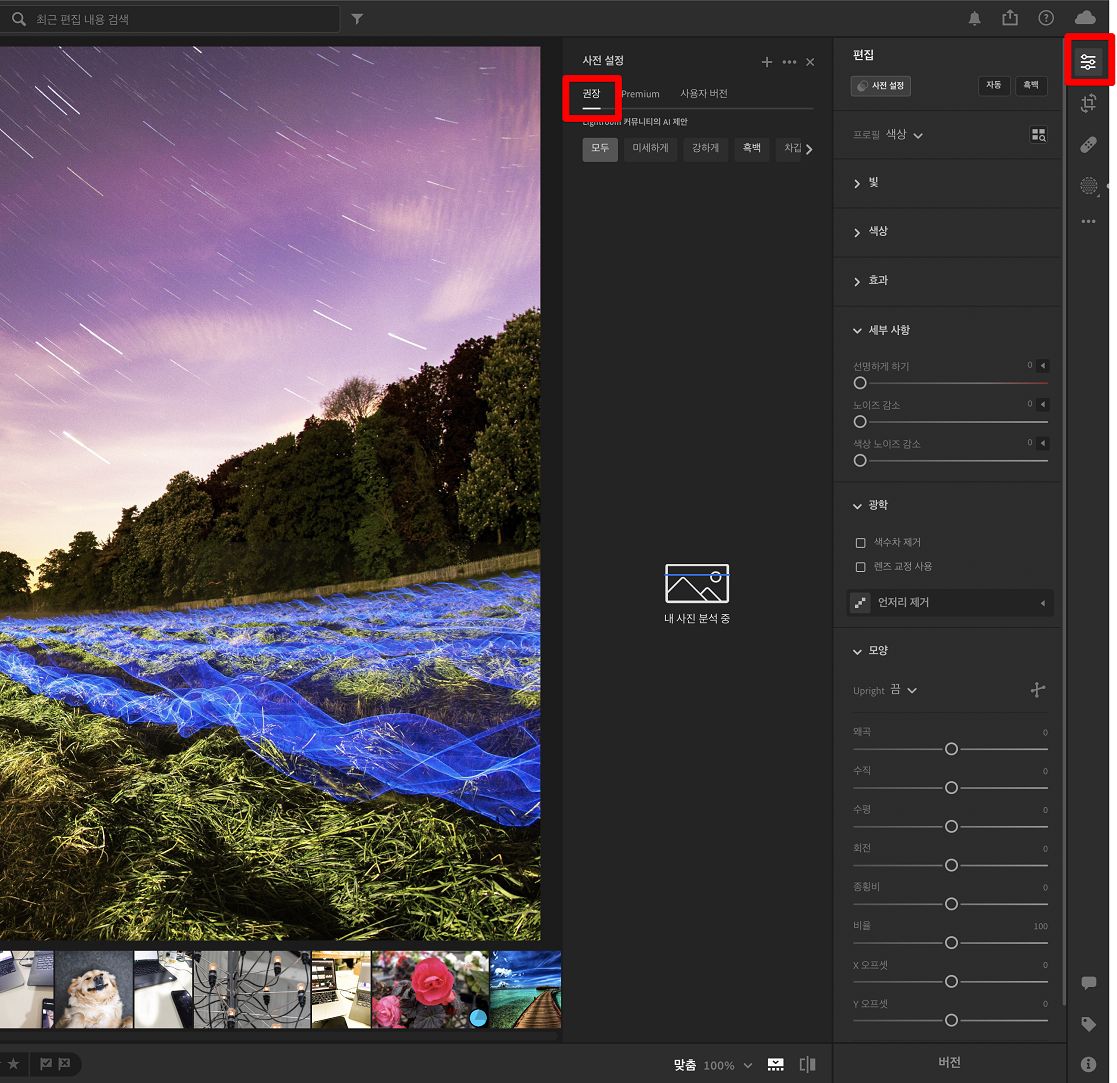Open the Edit panel sliders icon
1117x1083 pixels.
pyautogui.click(x=1088, y=62)
